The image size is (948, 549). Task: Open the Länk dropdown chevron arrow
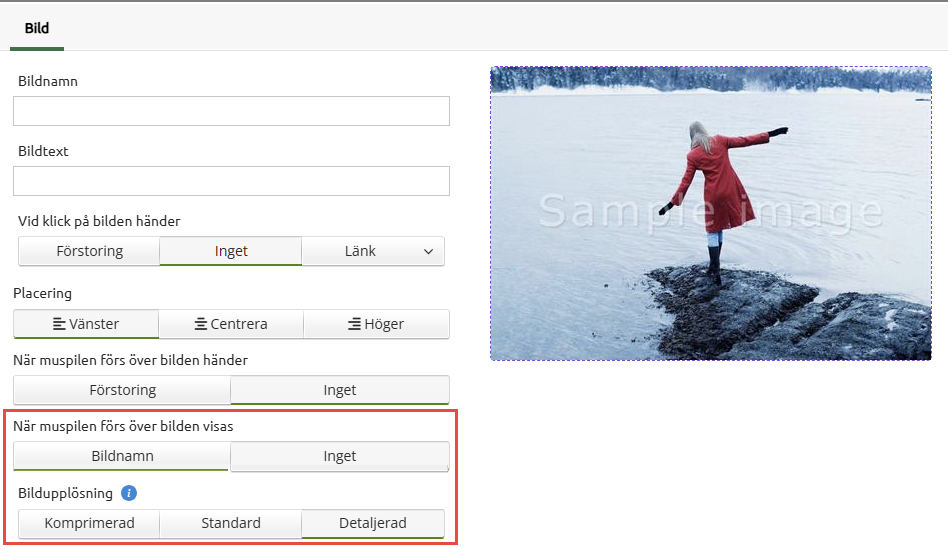click(x=429, y=252)
